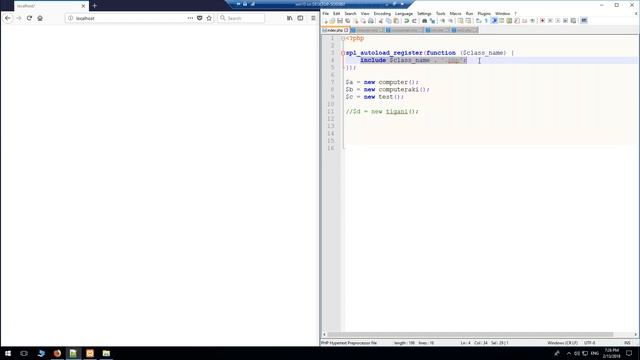Viewport: 640px width, 360px height.
Task: Save the current file via toolbar icon
Action: click(x=340, y=20)
